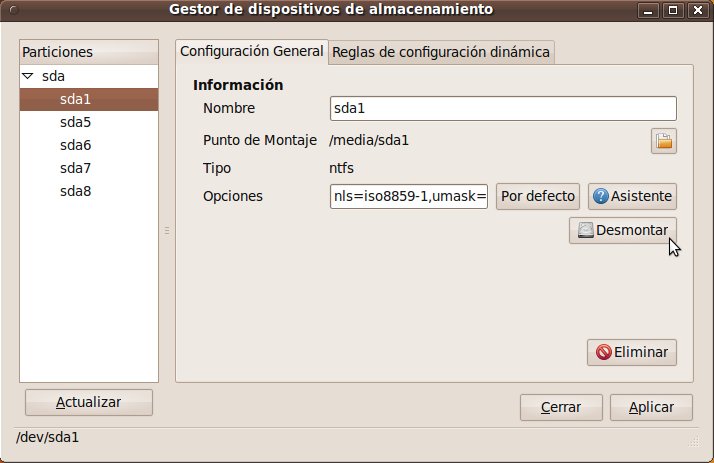Remove entry with Eliminar button
The width and height of the screenshot is (714, 463).
point(632,352)
